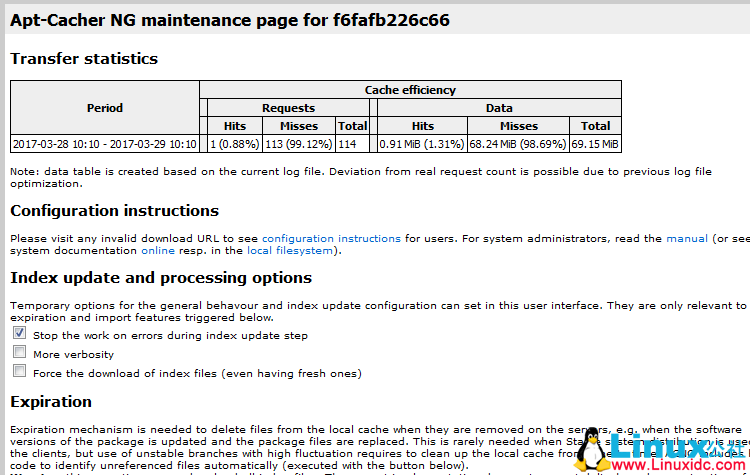Uncheck Stop the work on errors checkbox
Image resolution: width=750 pixels, height=475 pixels.
[19, 333]
